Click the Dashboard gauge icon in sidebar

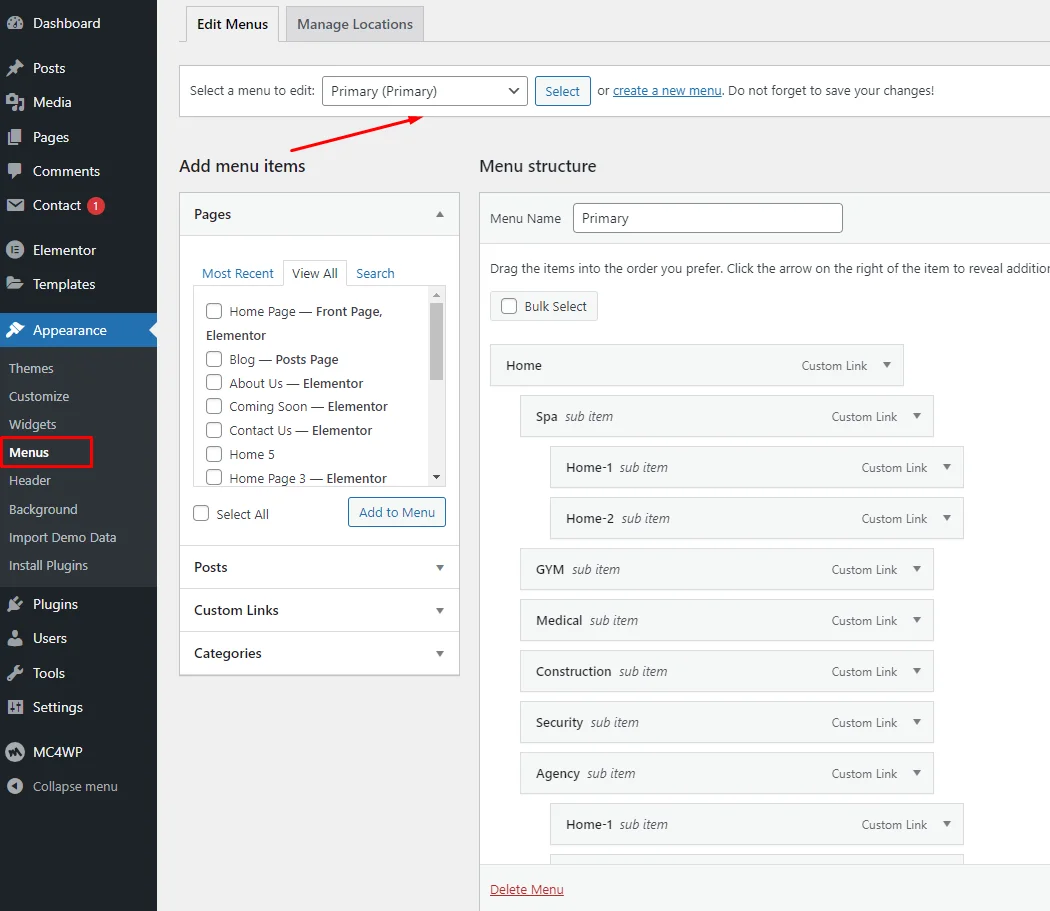pyautogui.click(x=15, y=23)
